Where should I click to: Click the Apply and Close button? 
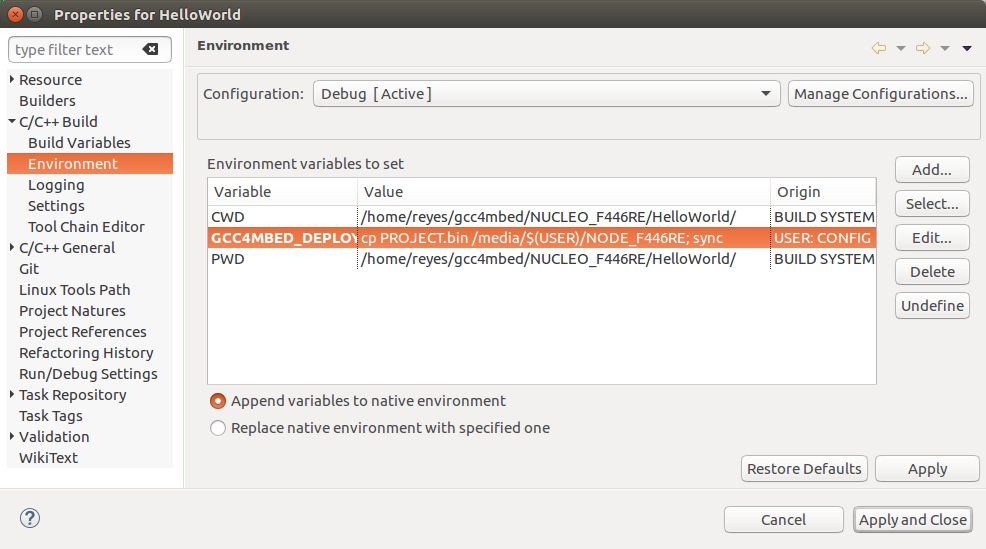[912, 519]
